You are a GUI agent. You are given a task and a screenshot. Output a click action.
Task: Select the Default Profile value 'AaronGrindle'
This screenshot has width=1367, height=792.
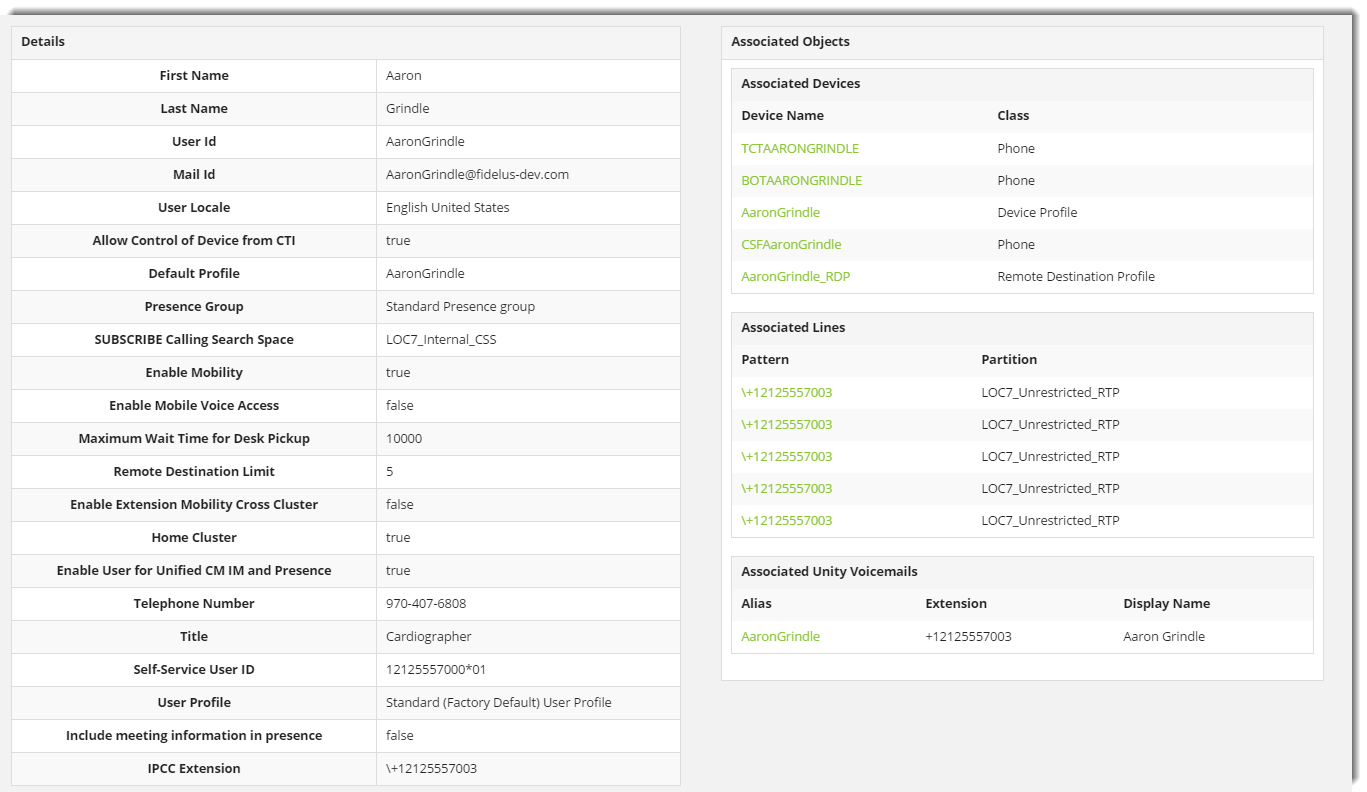point(425,273)
